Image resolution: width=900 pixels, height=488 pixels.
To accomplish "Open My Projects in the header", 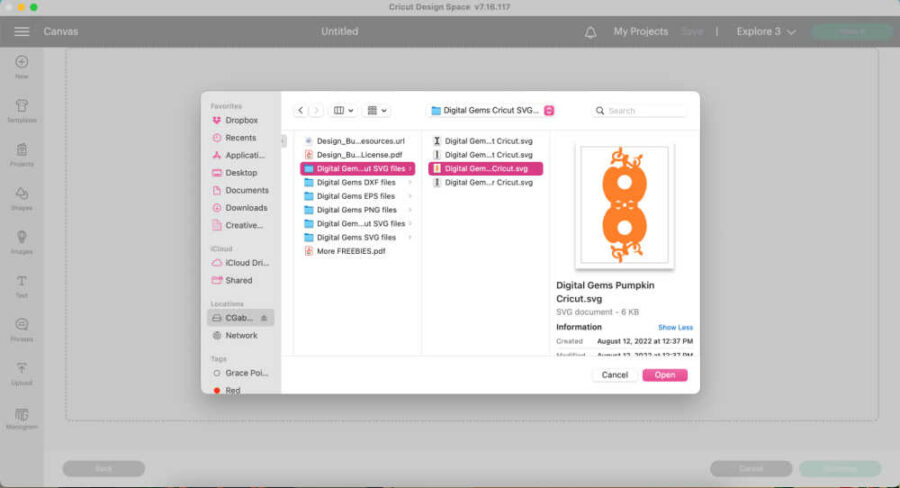I will (640, 31).
